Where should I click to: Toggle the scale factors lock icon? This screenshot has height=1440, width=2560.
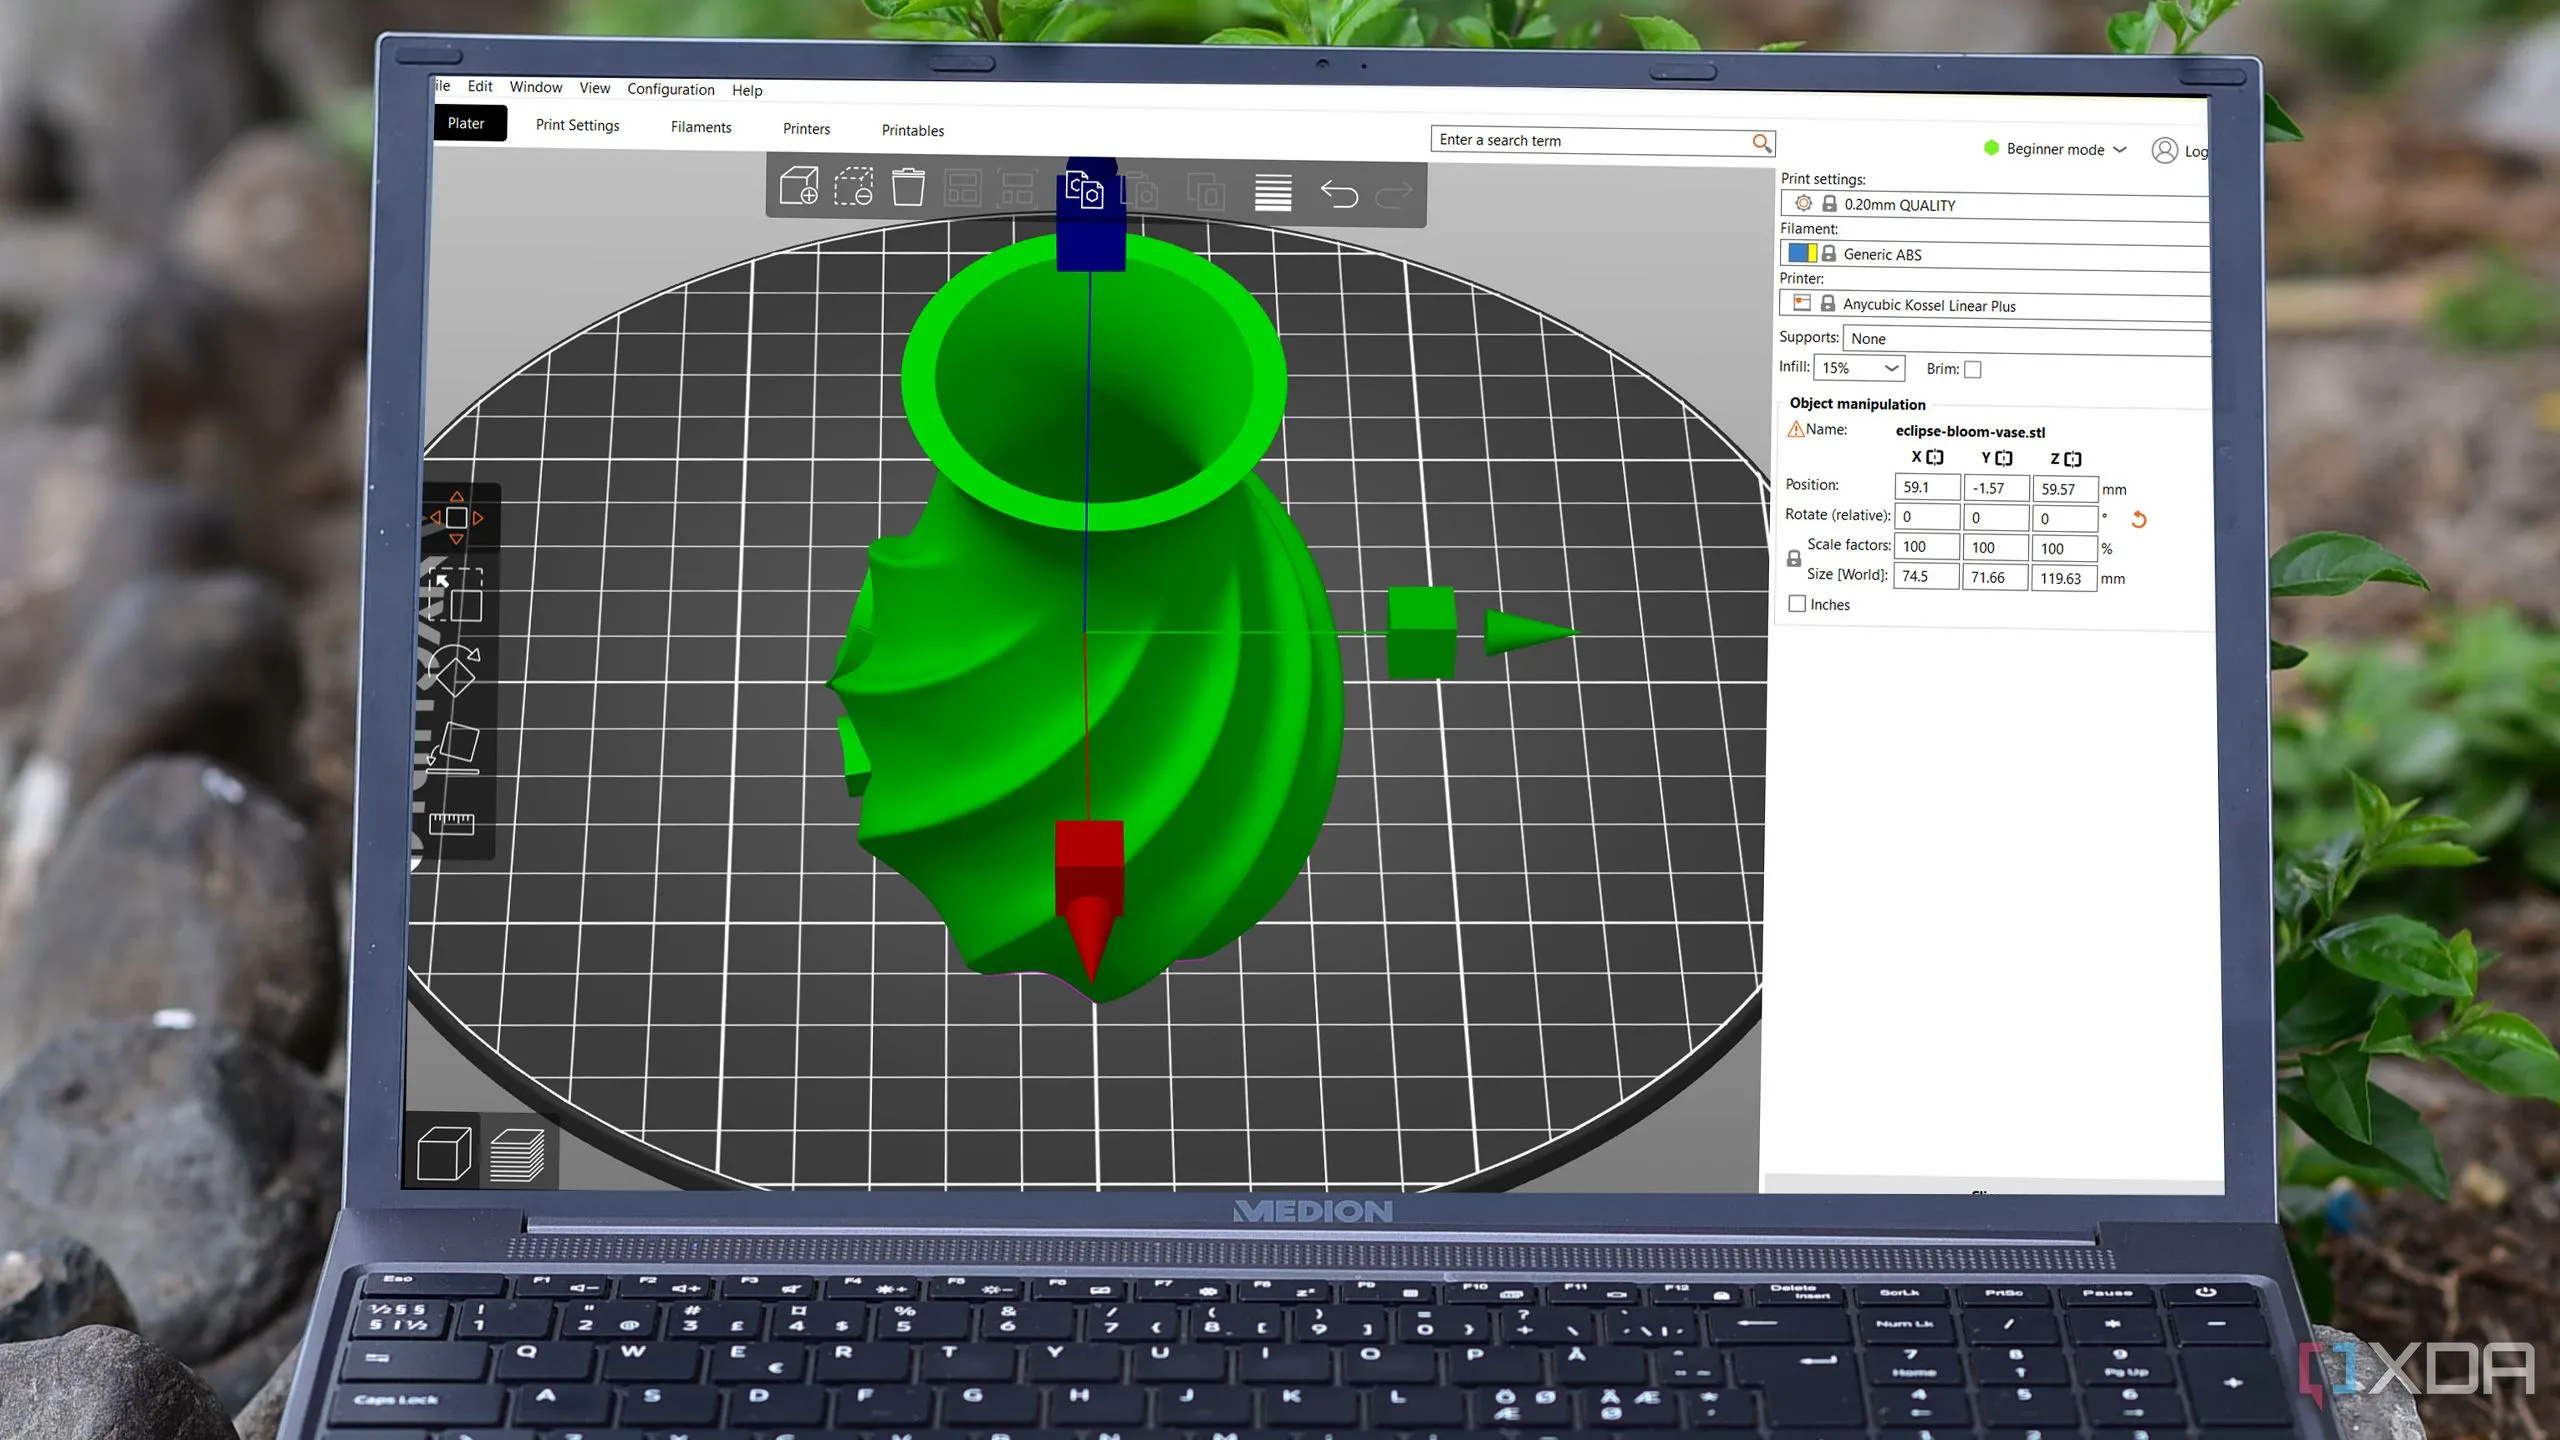pos(1794,560)
